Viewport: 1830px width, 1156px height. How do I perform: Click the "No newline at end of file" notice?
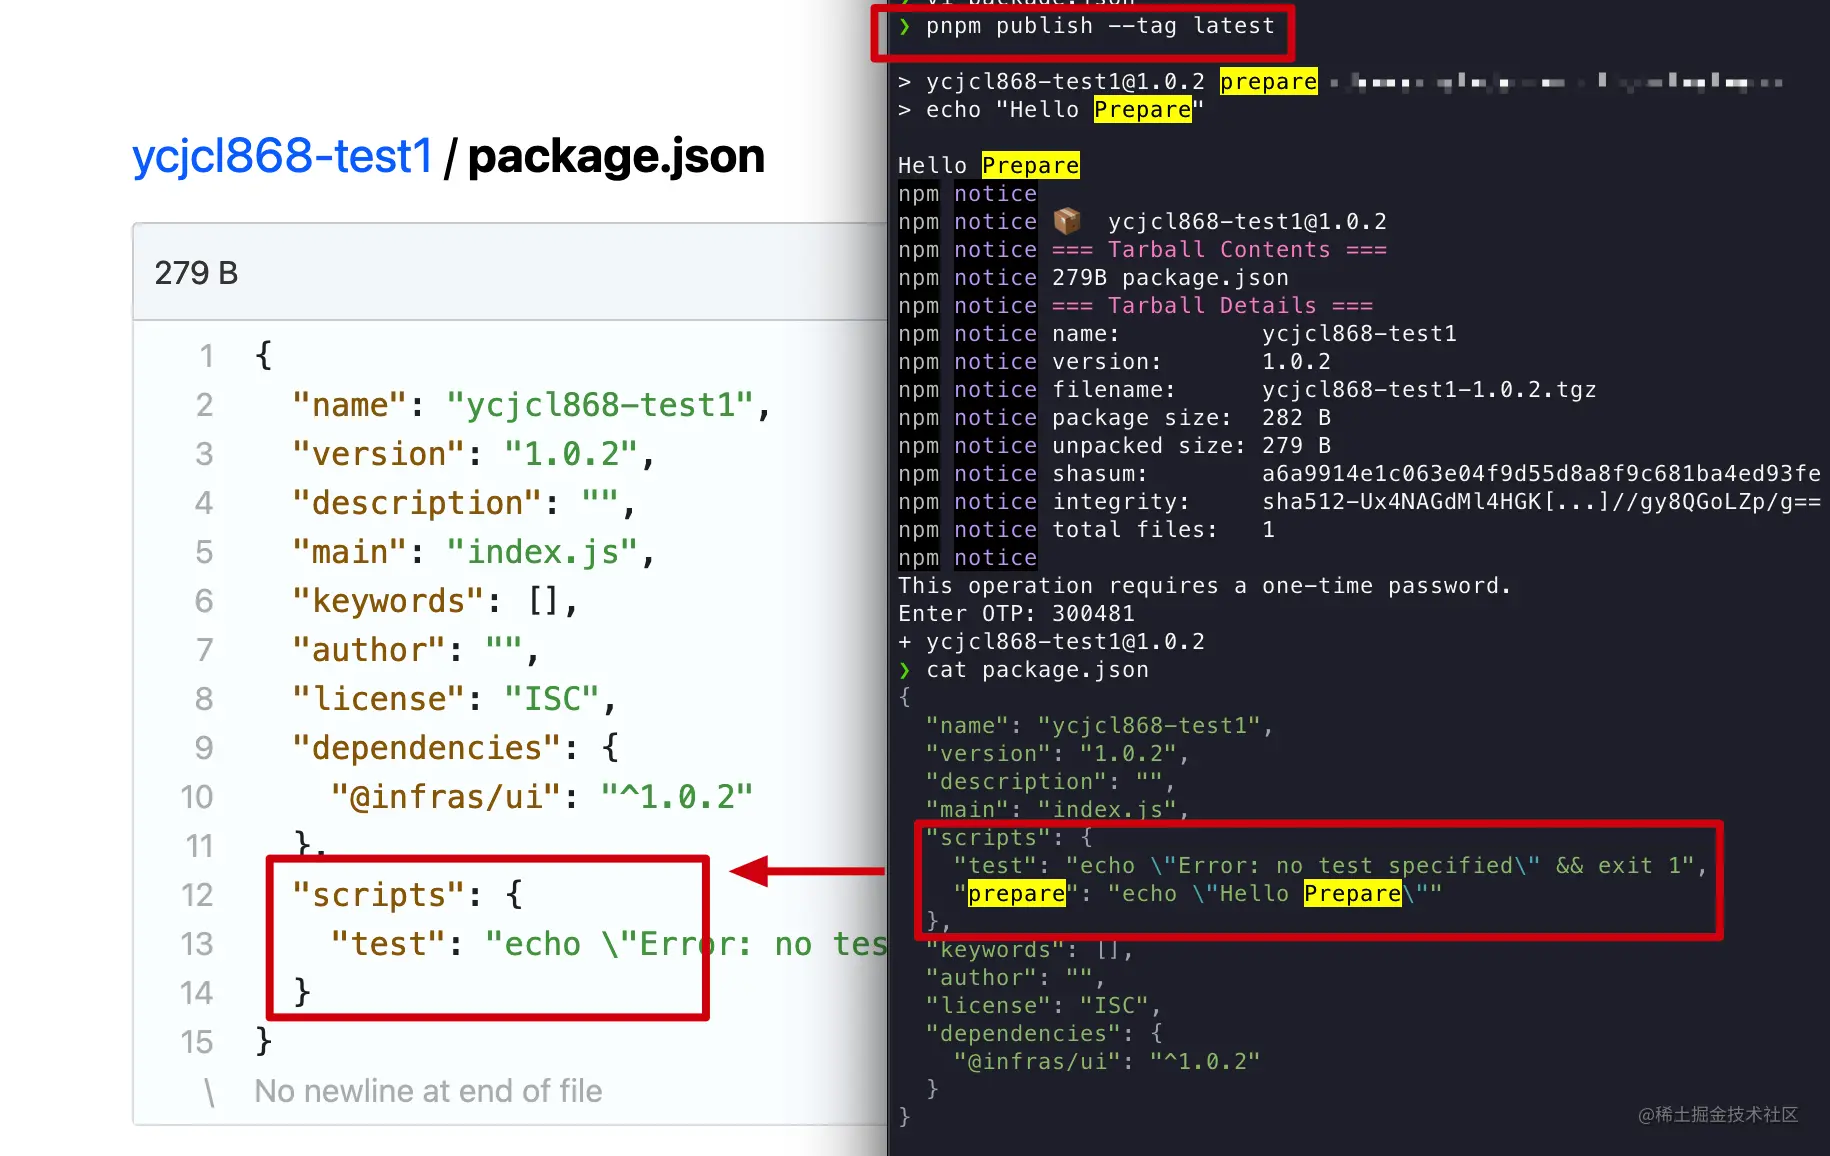point(428,1092)
